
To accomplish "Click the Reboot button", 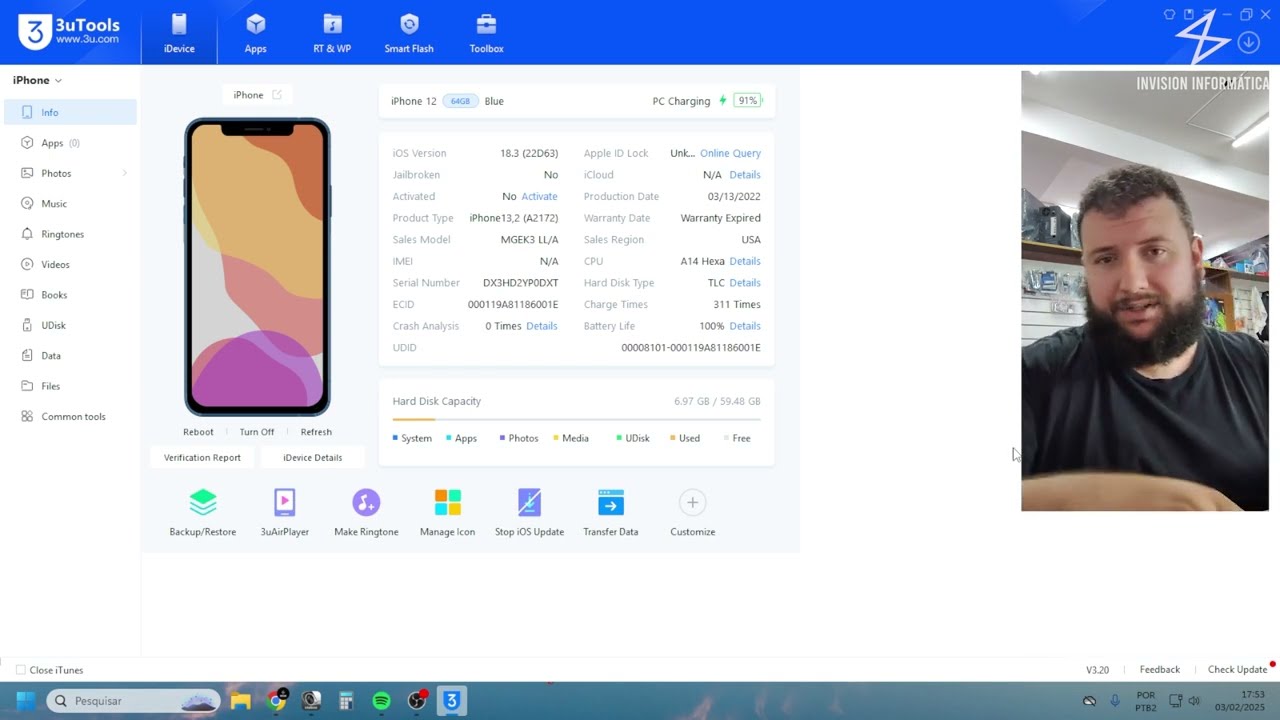I will [198, 432].
